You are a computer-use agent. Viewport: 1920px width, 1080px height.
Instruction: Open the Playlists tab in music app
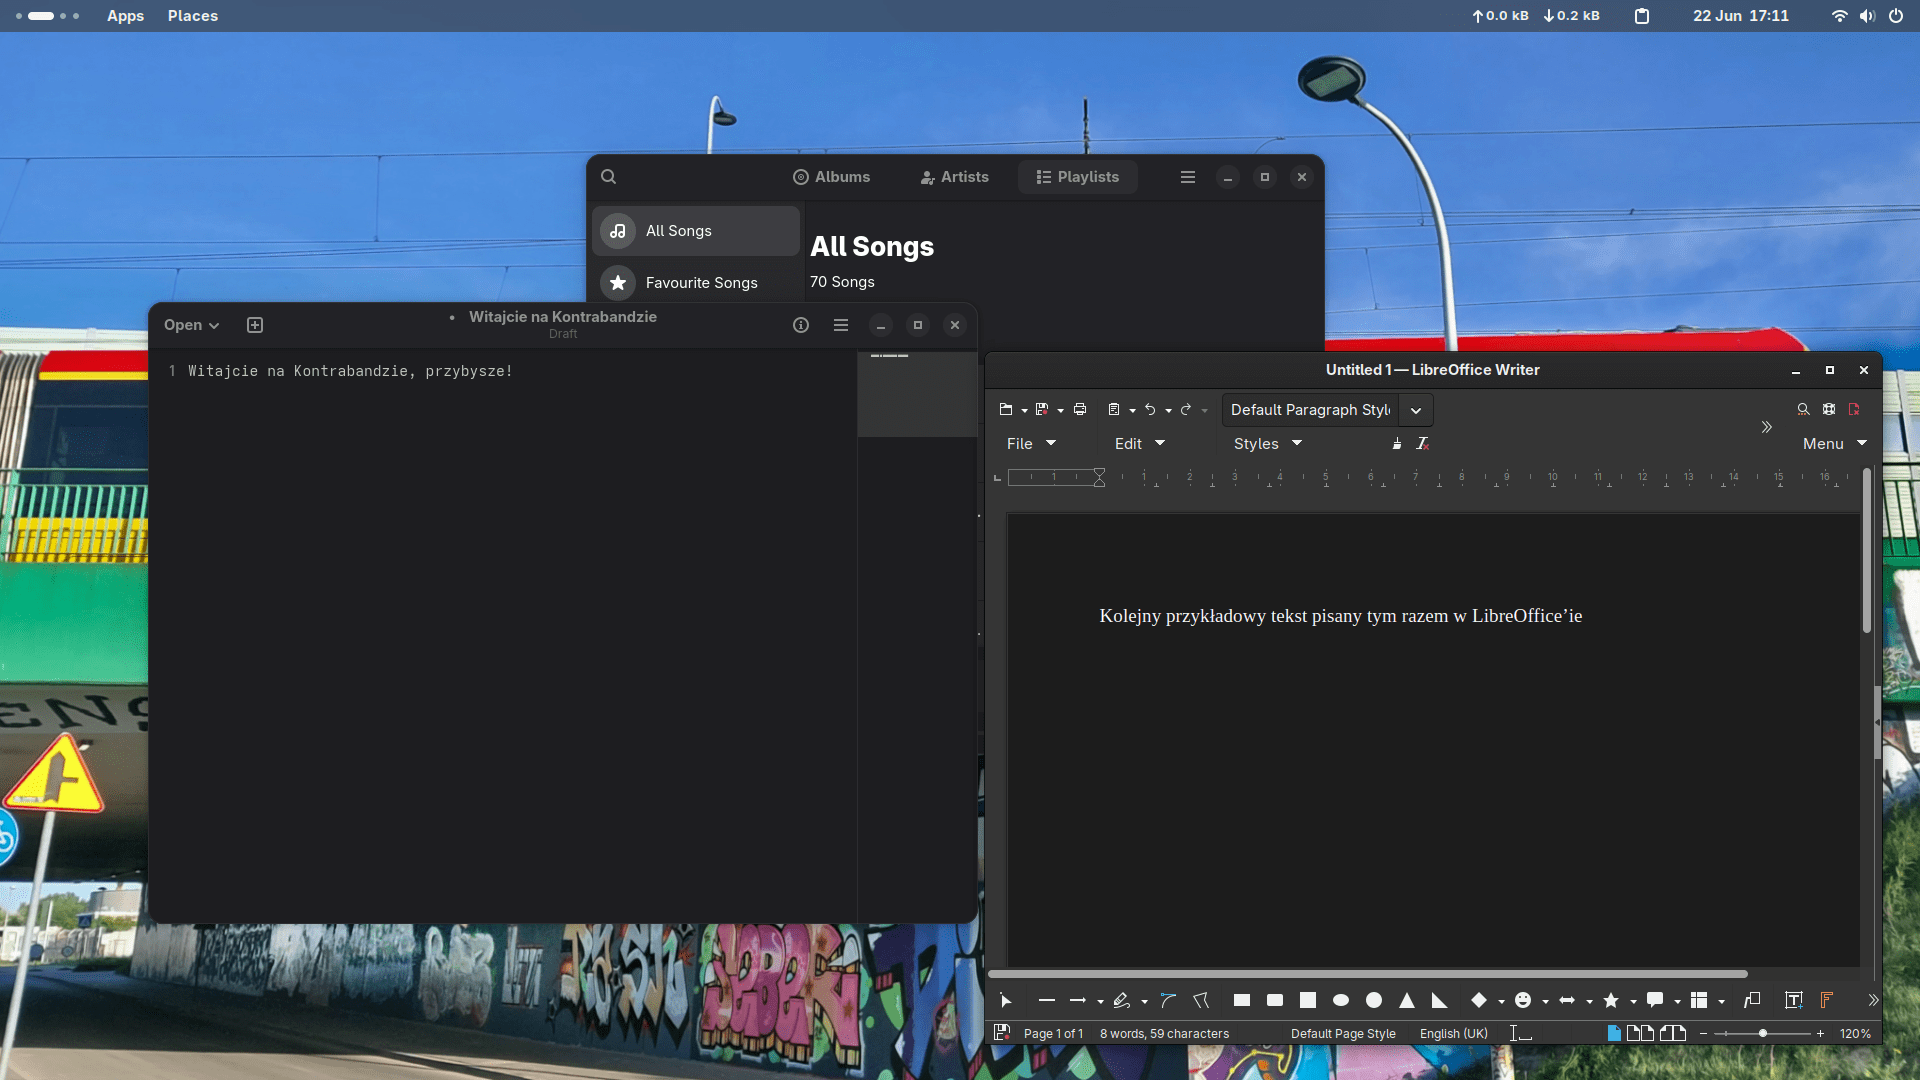(1077, 177)
